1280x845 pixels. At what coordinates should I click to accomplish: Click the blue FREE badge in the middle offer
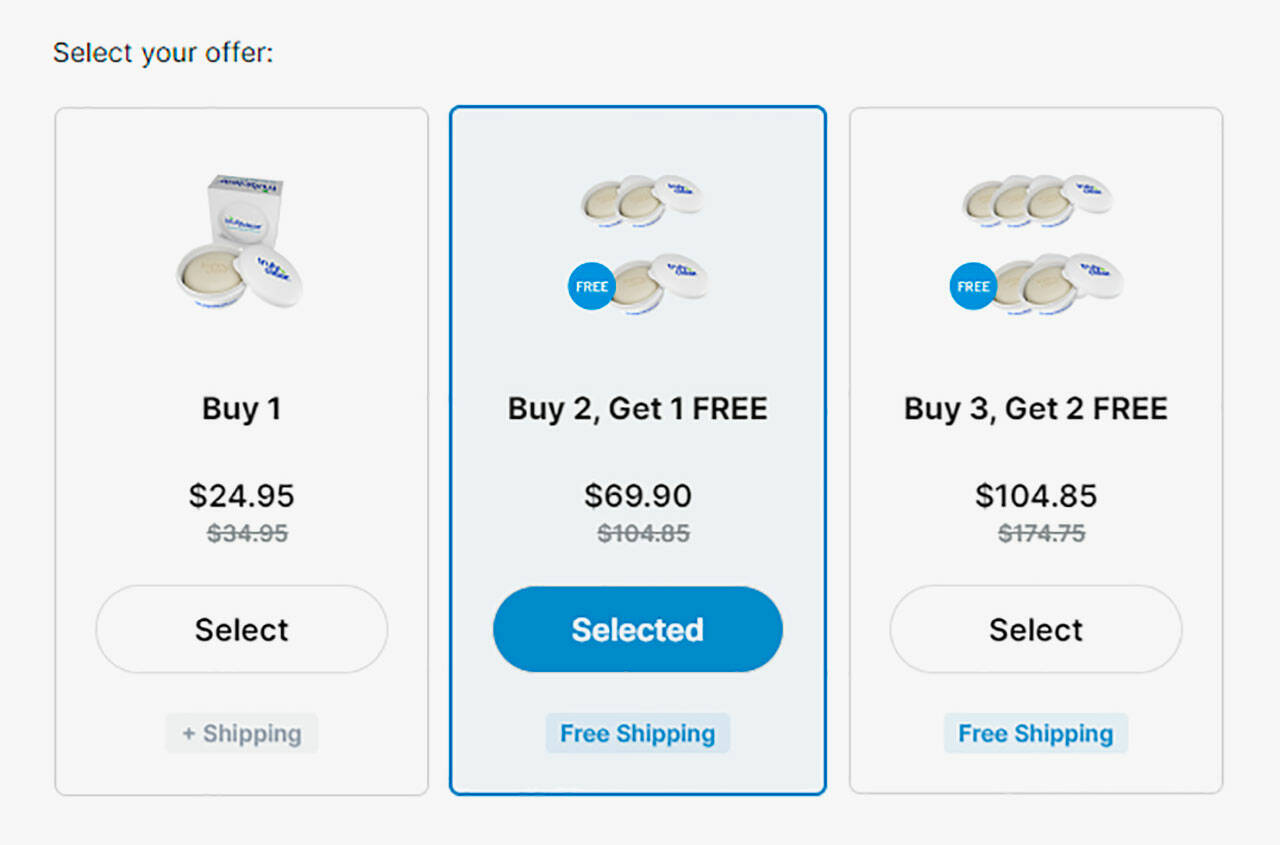[591, 286]
